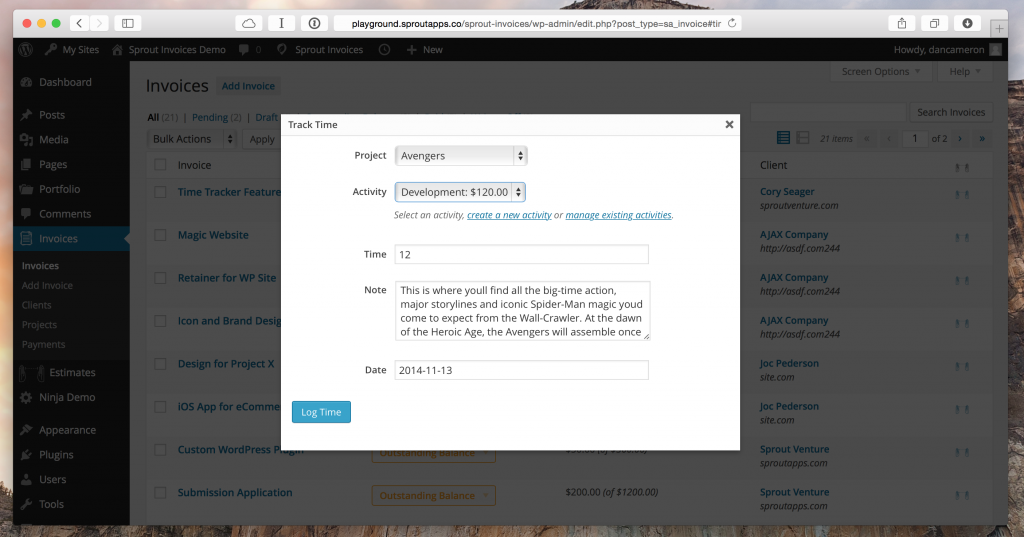Open Safari downloads icon
Screen dimensions: 1024x537
click(x=967, y=24)
